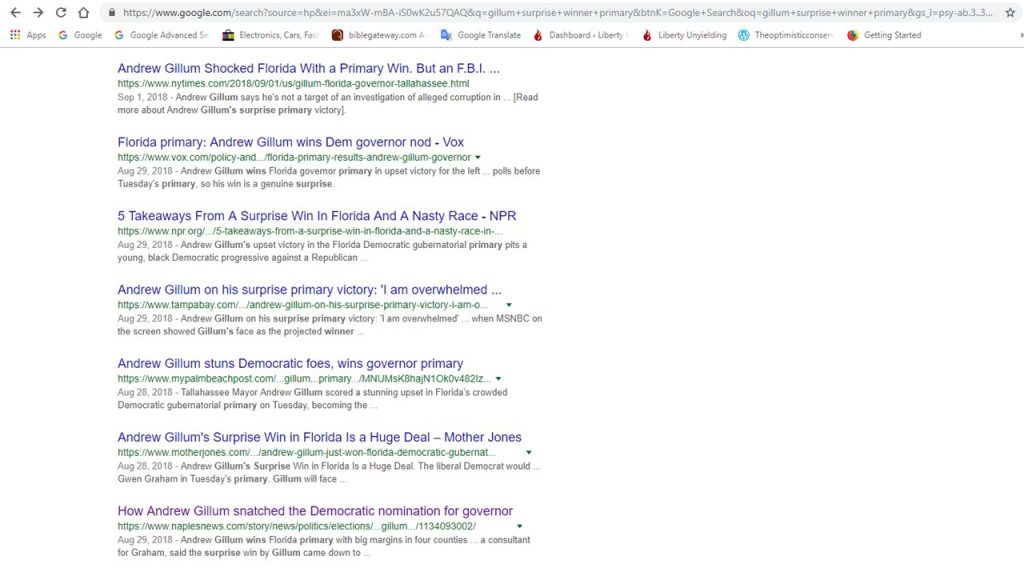Viewport: 1024px width, 576px height.
Task: Open Vox result about Gillum winning Dem nod
Action: click(291, 142)
